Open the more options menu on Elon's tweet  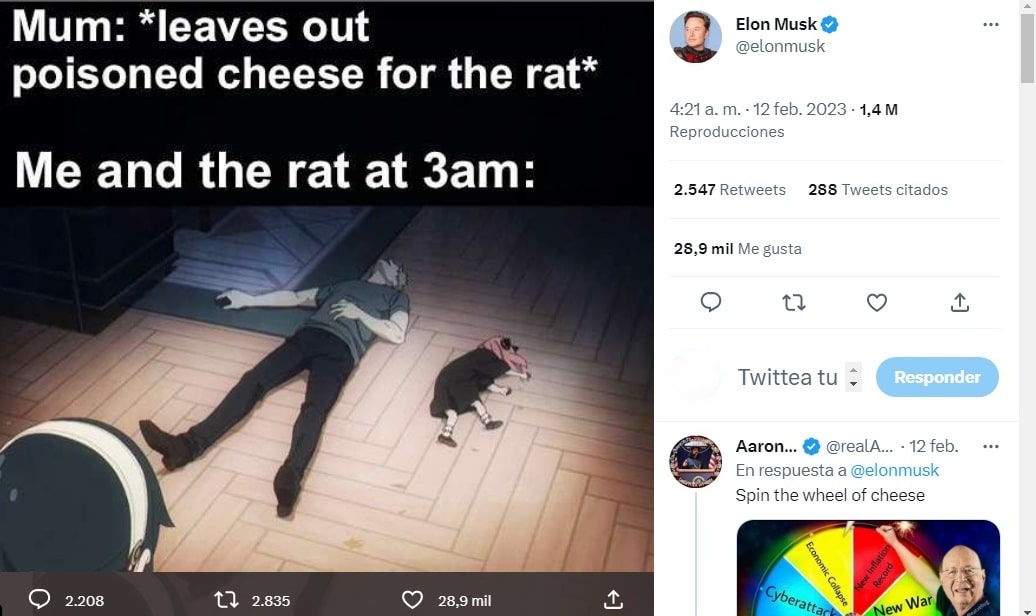pos(991,25)
